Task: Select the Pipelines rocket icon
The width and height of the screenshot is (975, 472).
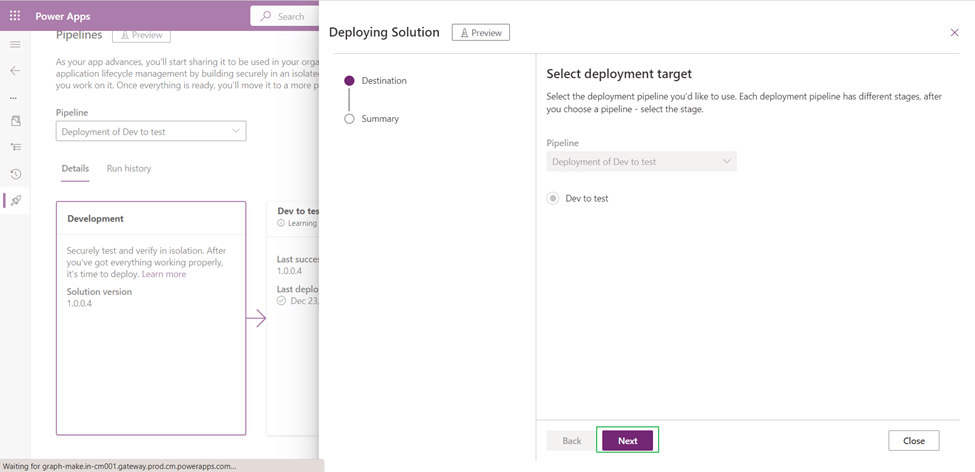Action: pyautogui.click(x=16, y=201)
